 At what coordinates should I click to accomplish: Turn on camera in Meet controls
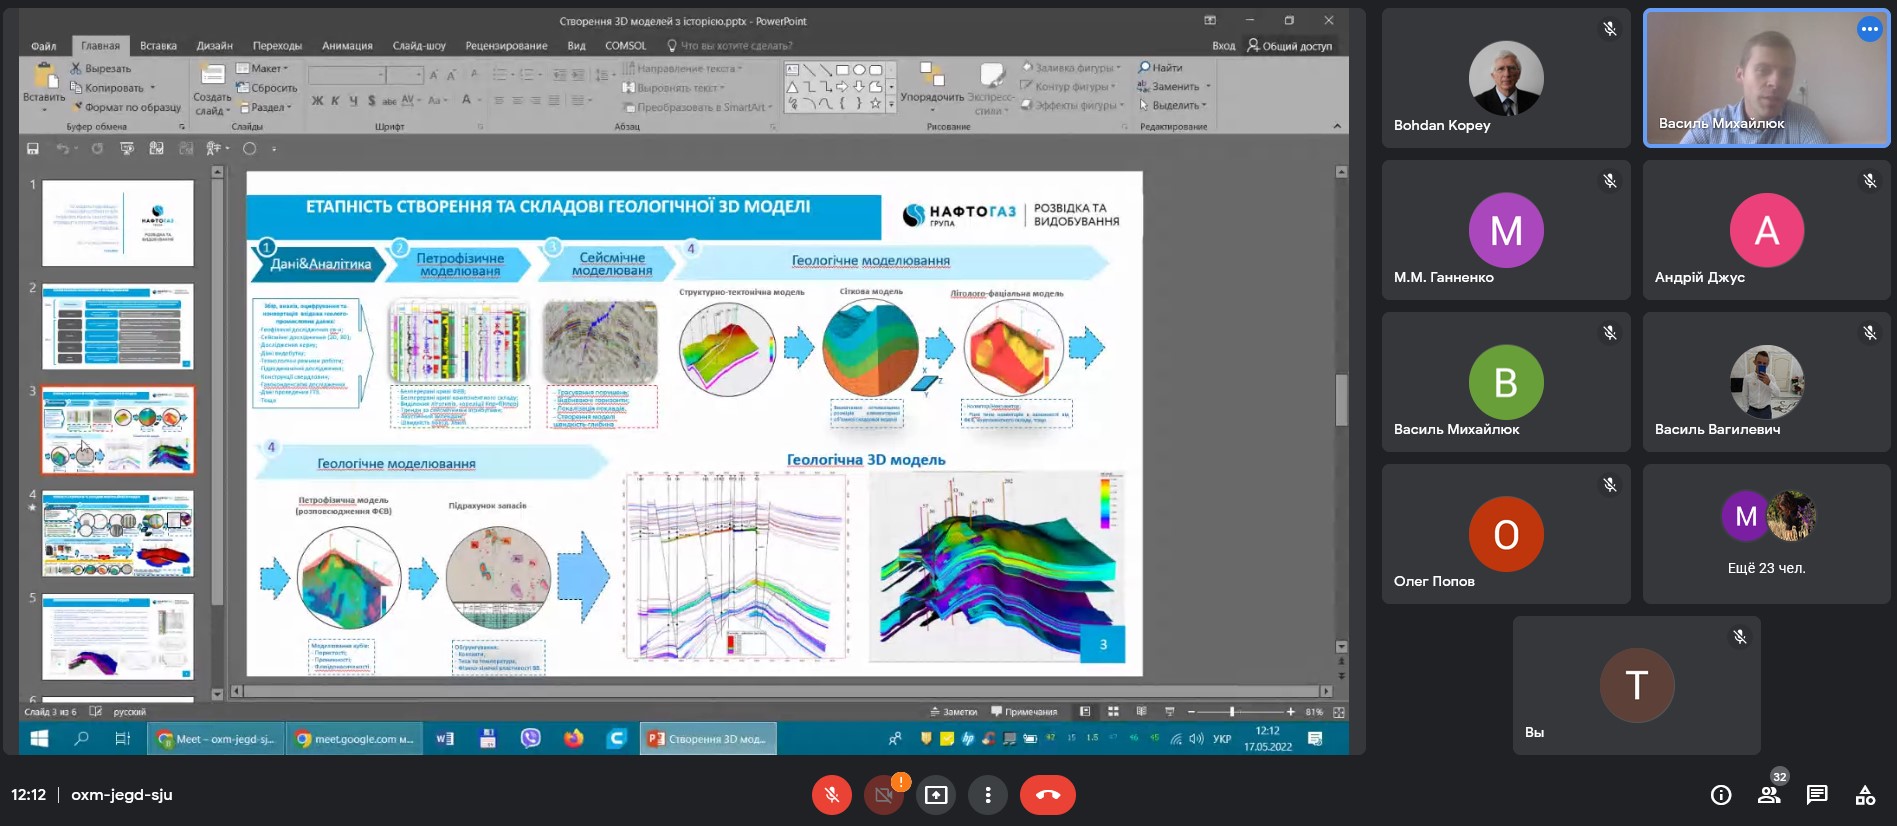(x=883, y=795)
